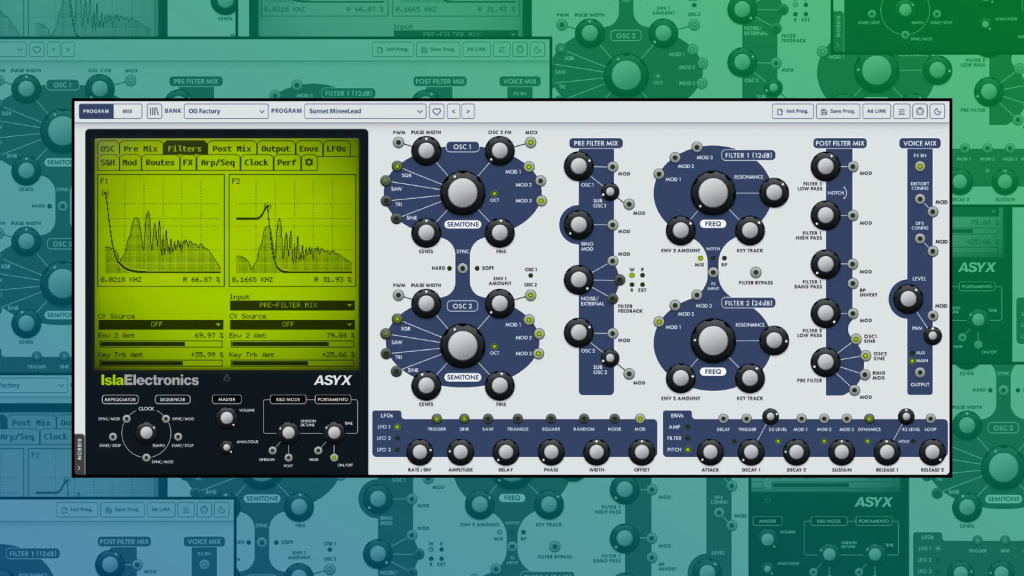Click the OSC 1 main semitone knob
Screen dimensions: 1024x576
click(x=462, y=192)
